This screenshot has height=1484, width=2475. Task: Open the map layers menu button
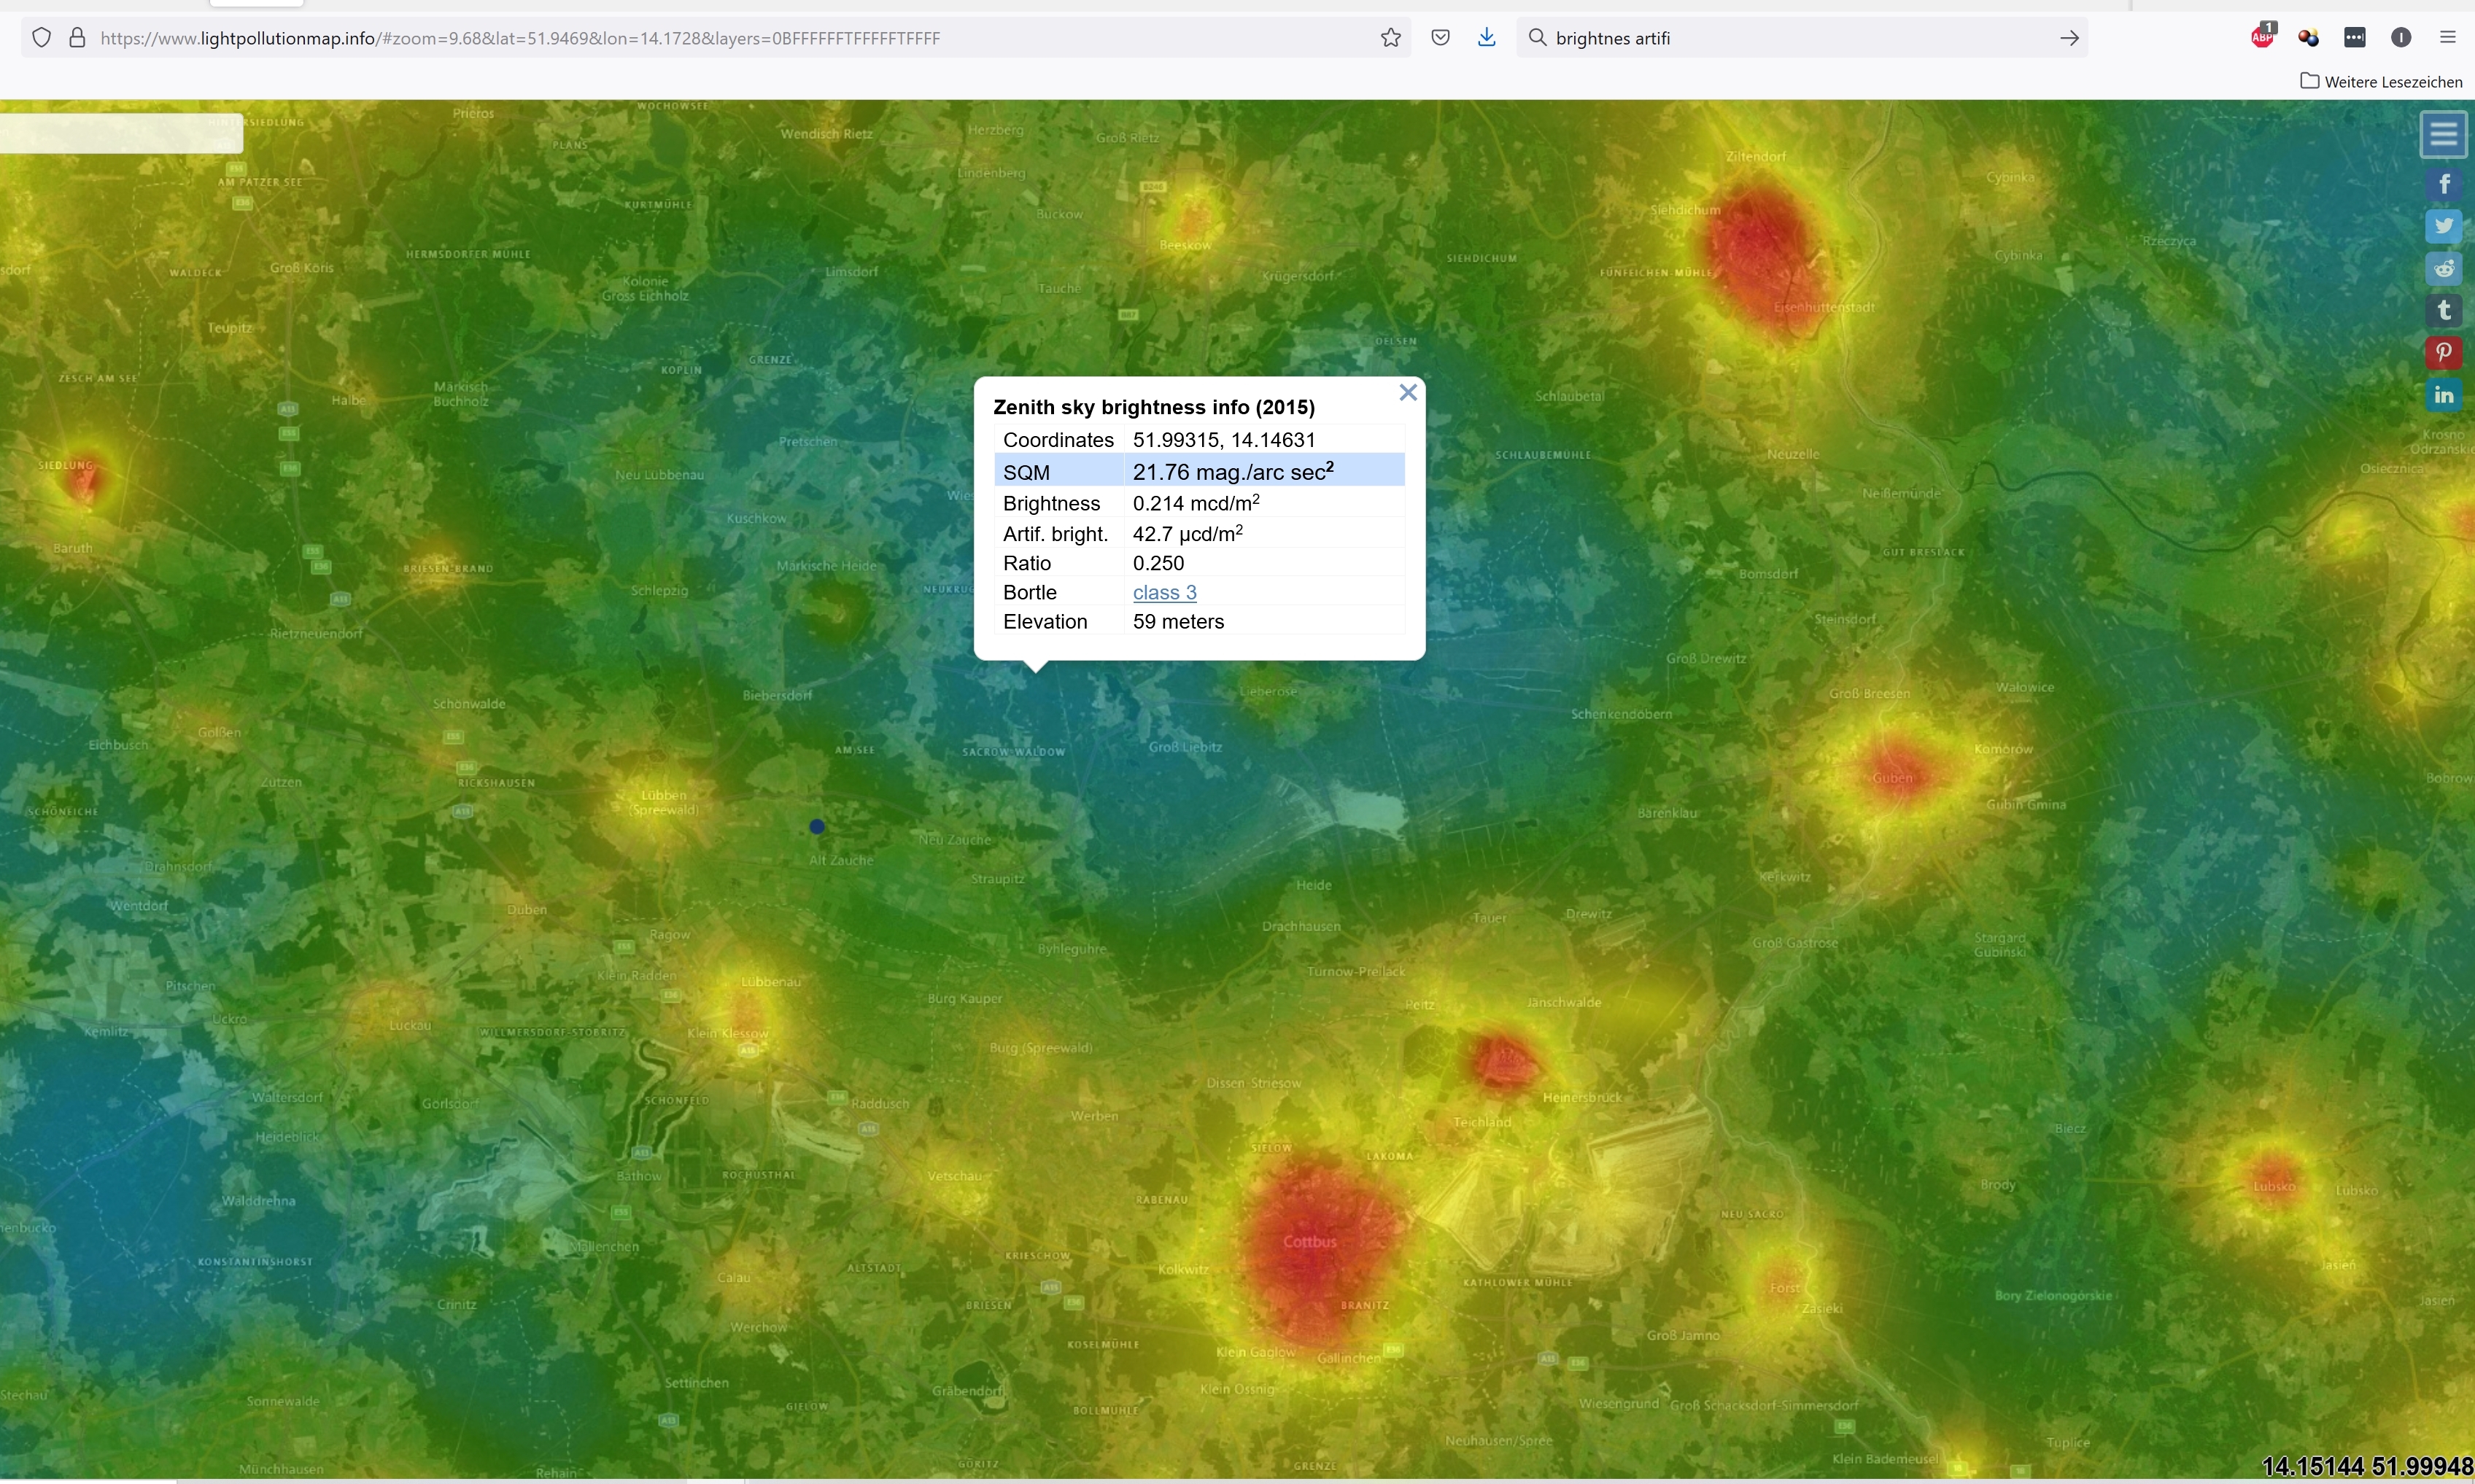(2443, 134)
